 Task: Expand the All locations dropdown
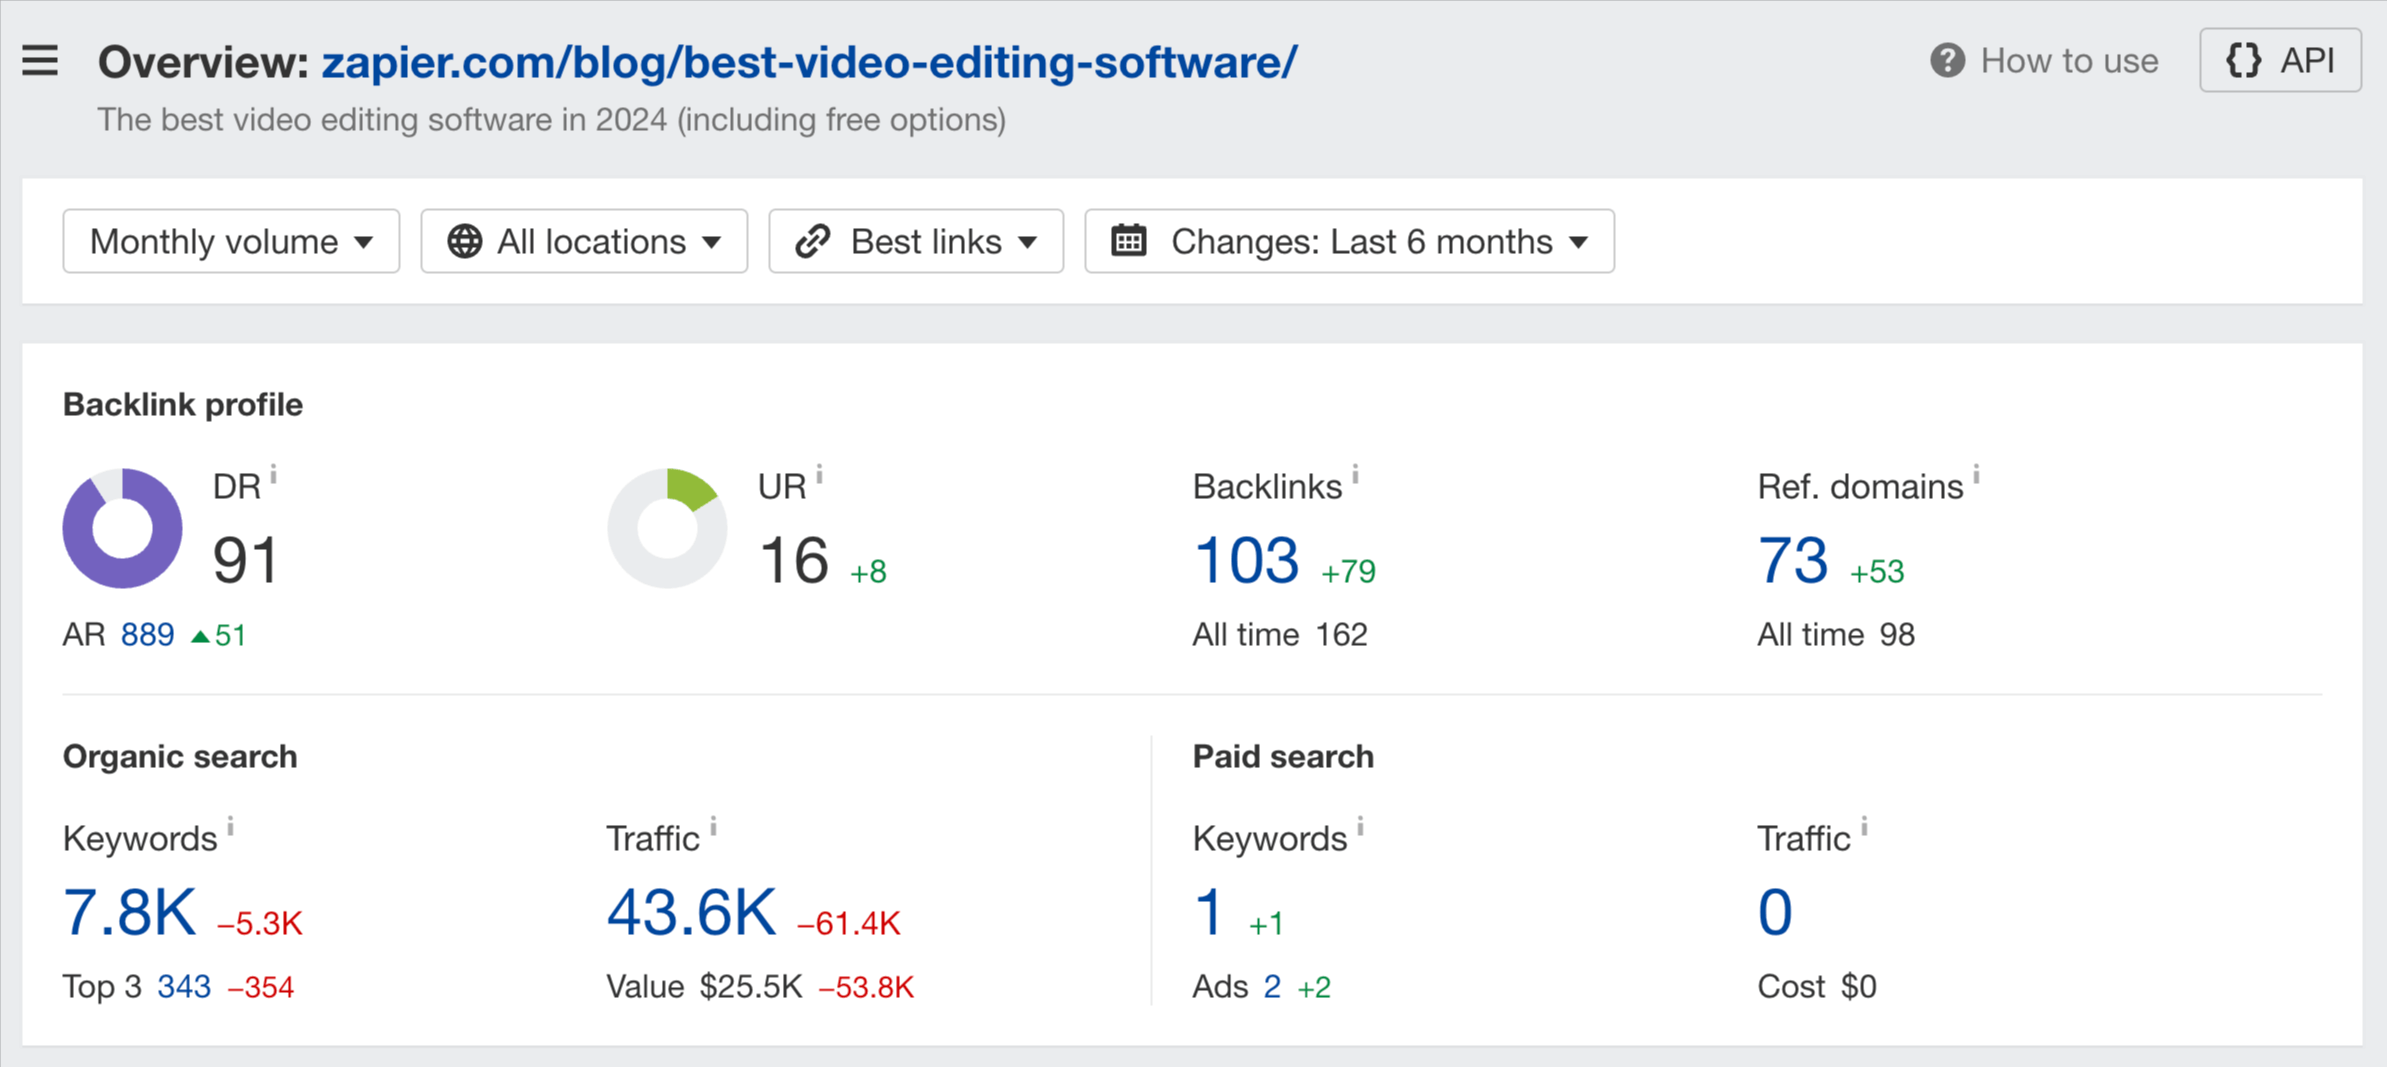tap(584, 241)
